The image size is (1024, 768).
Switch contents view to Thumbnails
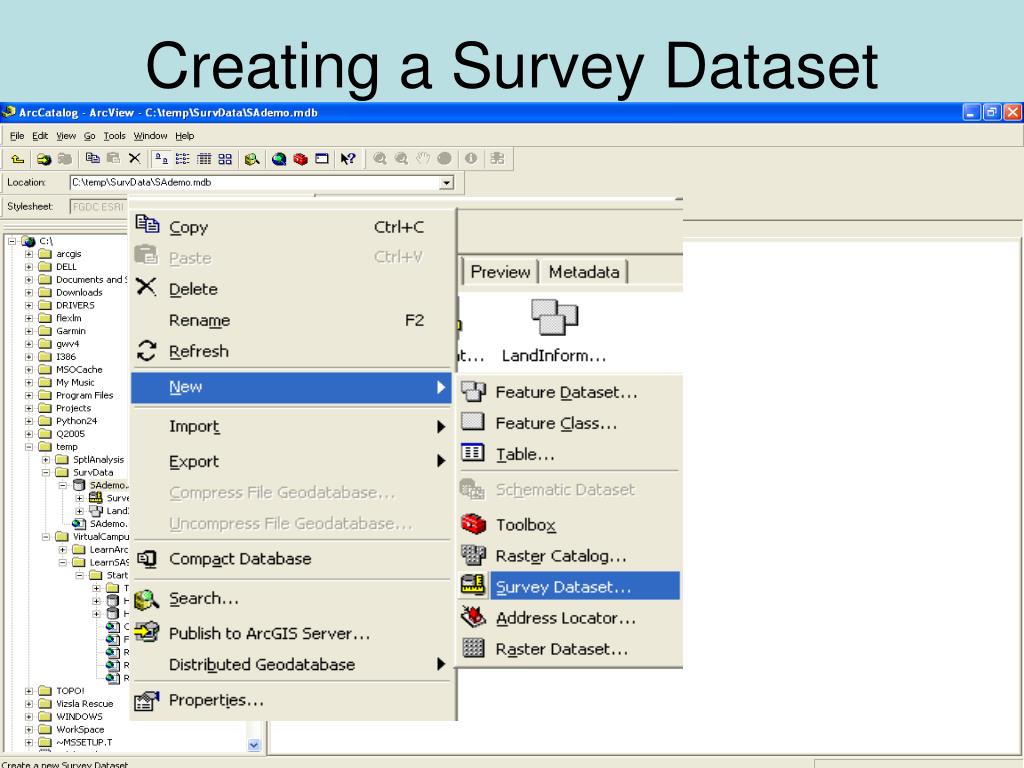225,159
